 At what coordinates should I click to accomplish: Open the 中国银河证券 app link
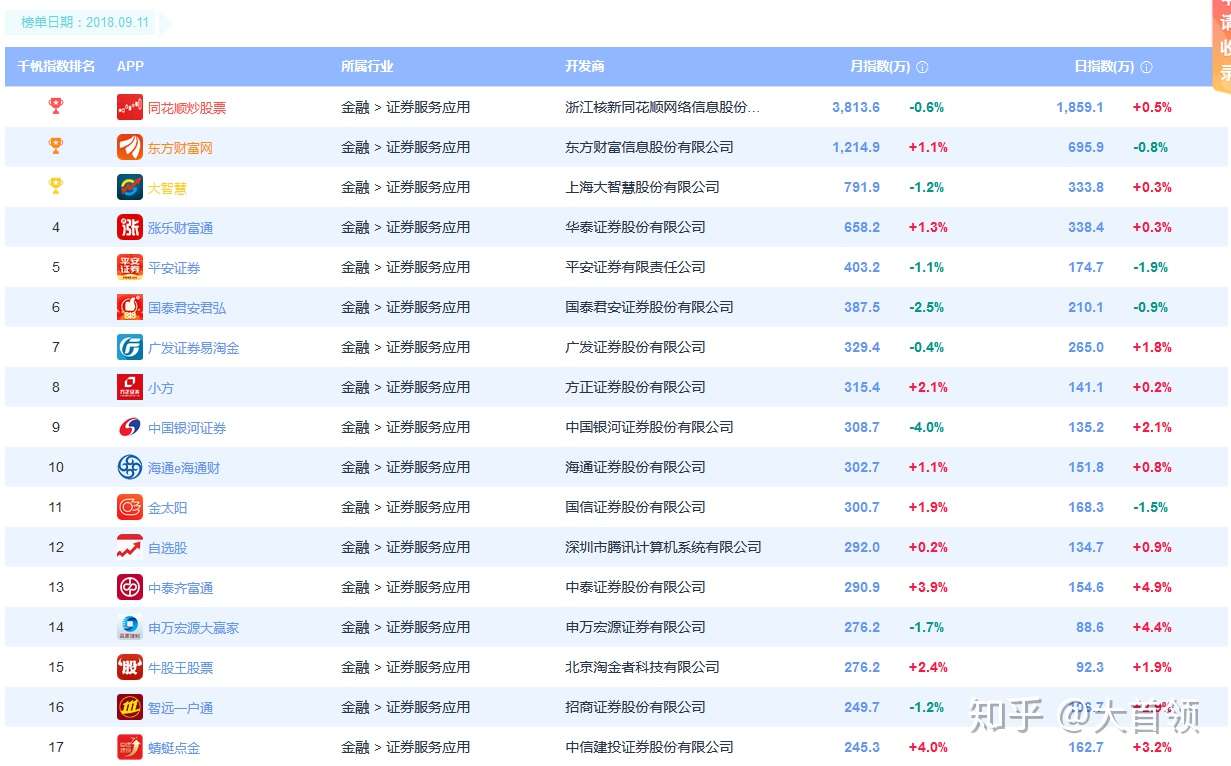point(187,428)
